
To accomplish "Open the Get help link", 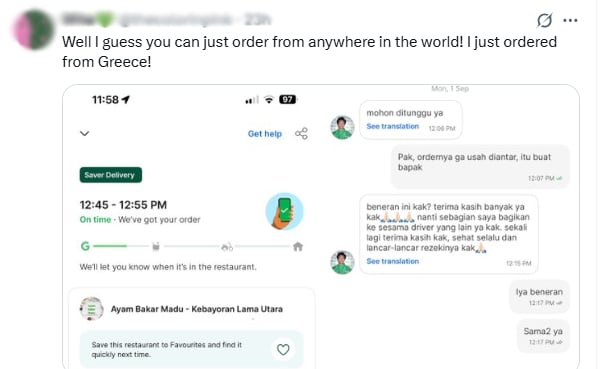I will point(265,134).
